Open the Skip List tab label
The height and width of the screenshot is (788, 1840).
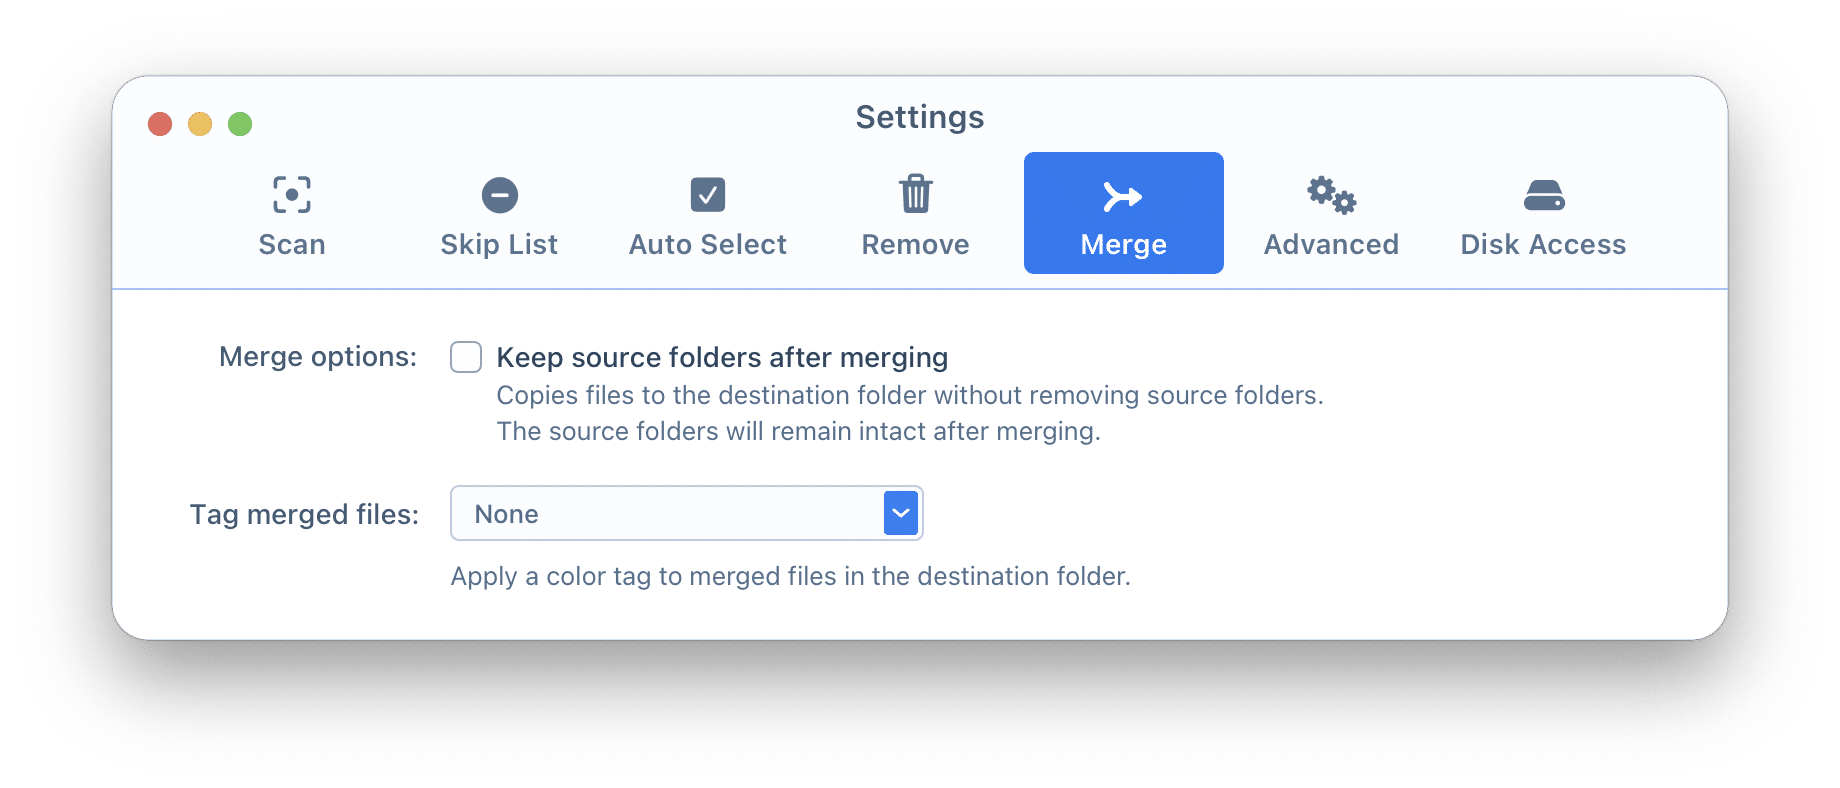499,245
